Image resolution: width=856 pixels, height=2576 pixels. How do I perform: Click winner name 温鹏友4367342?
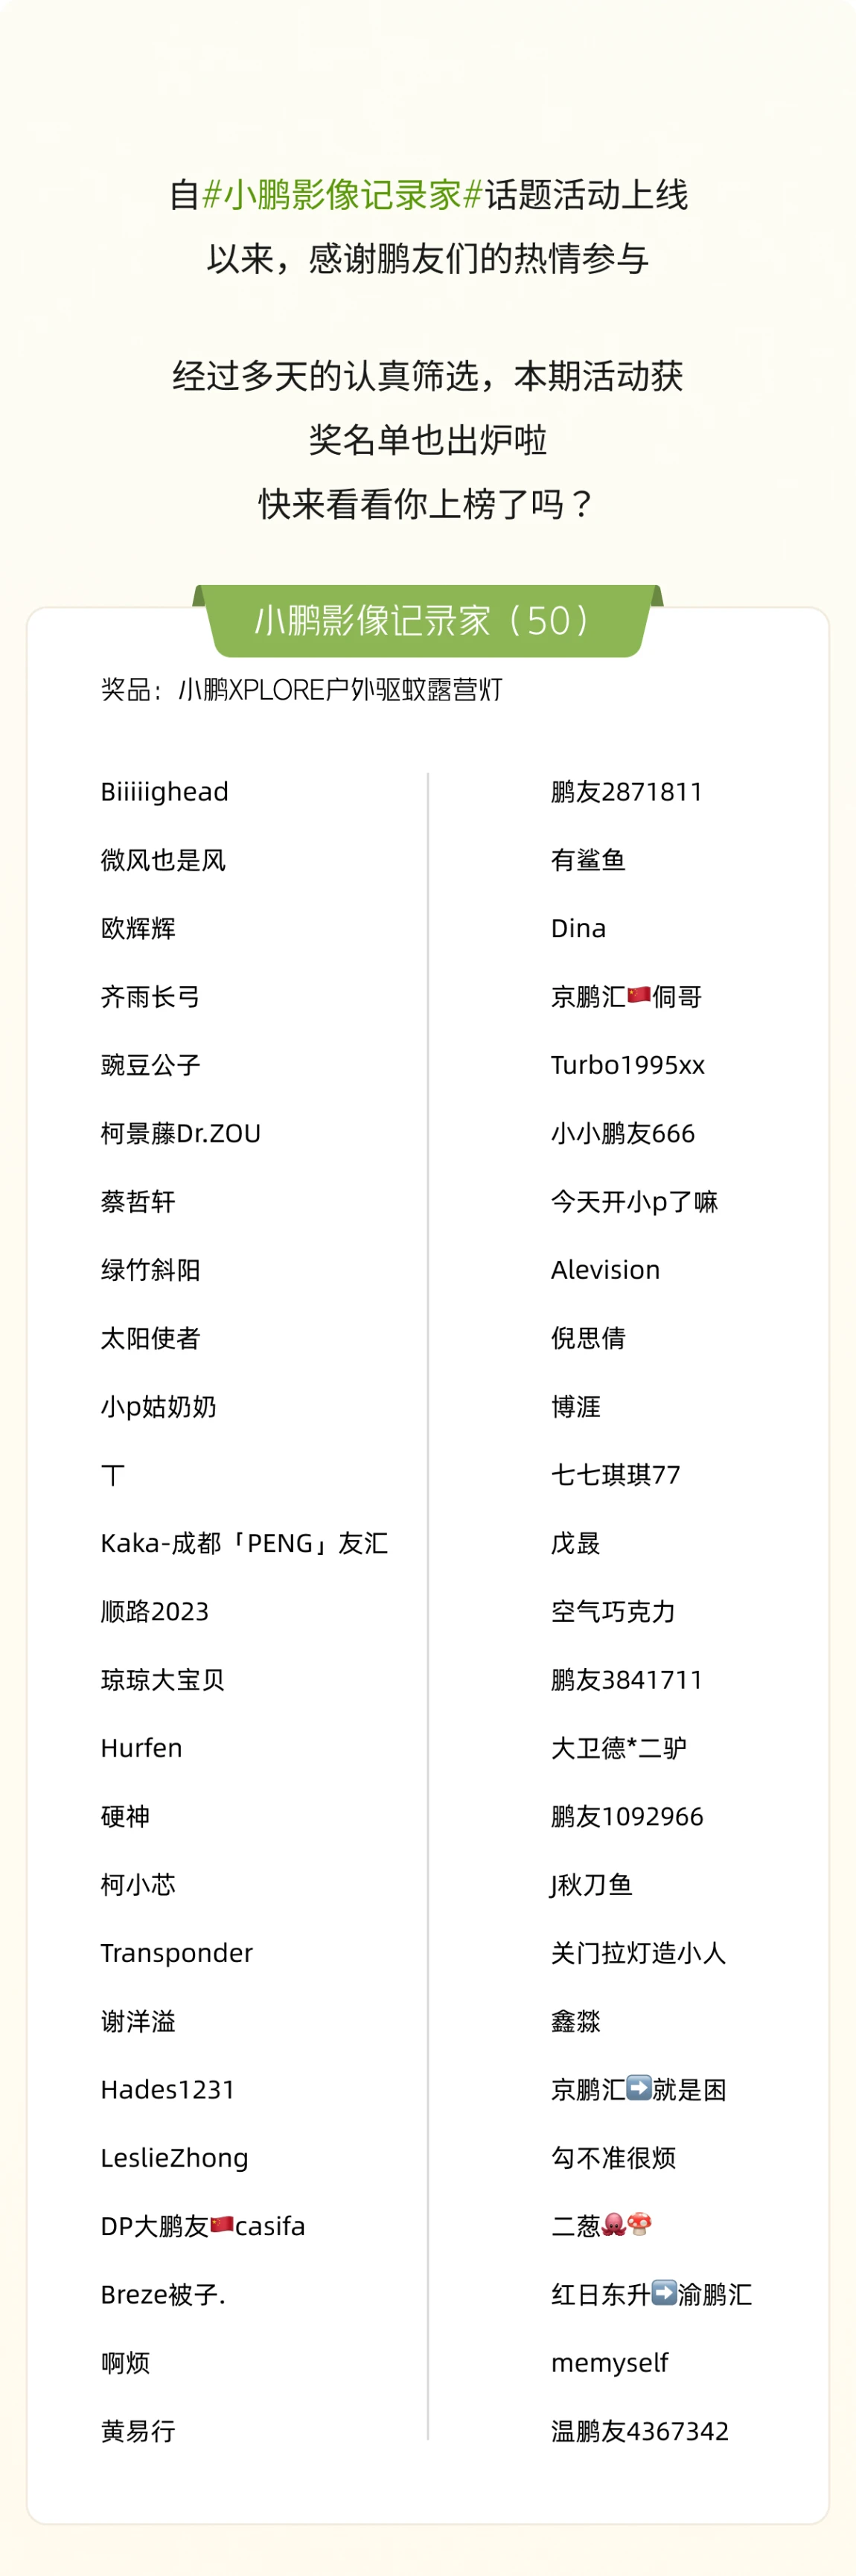[x=640, y=2431]
